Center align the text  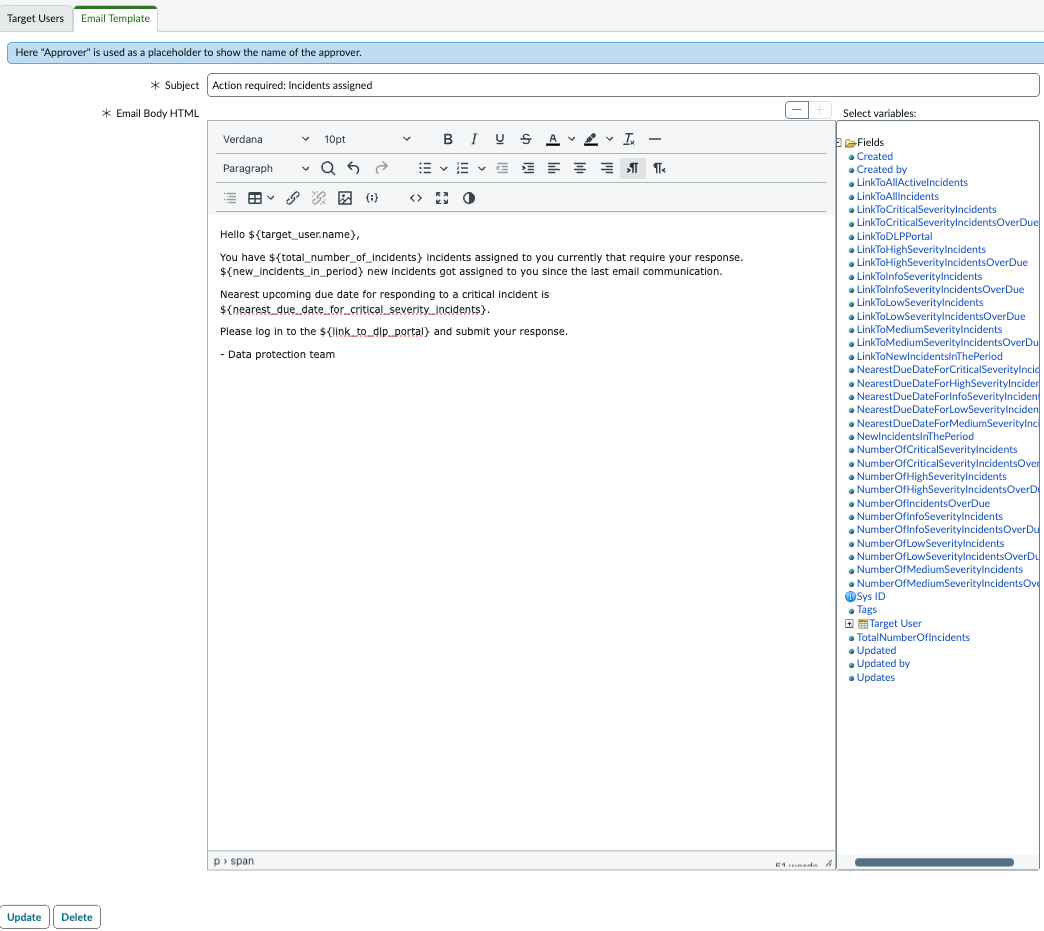[580, 168]
